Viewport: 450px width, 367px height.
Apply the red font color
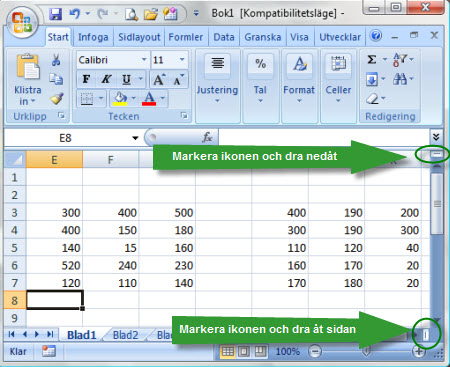(x=149, y=99)
